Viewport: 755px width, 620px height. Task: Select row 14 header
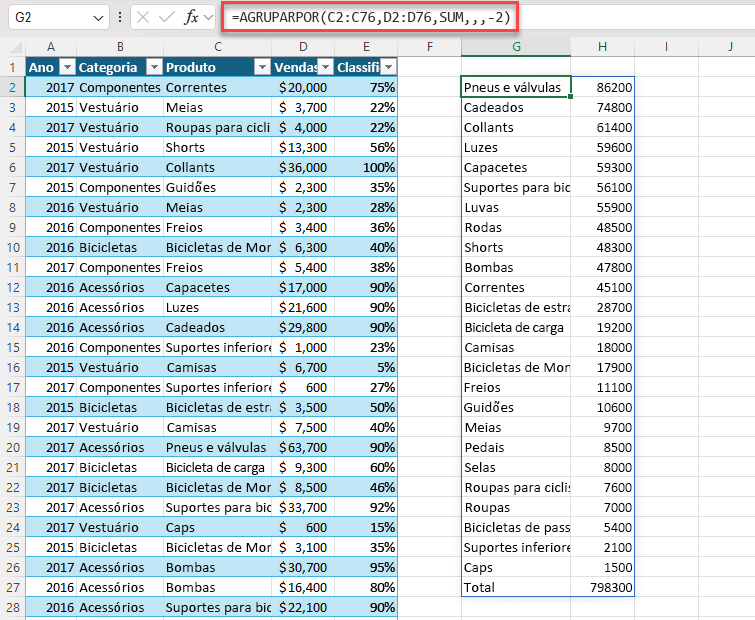click(13, 327)
